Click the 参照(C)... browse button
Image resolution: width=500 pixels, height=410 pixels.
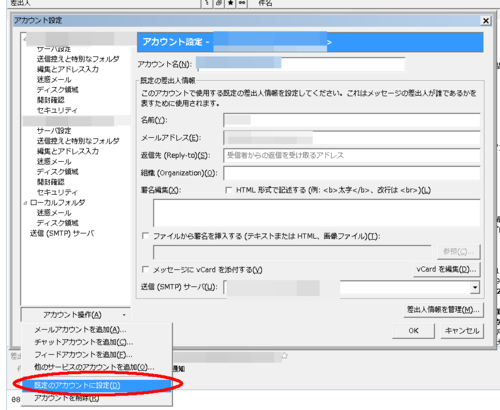(459, 252)
